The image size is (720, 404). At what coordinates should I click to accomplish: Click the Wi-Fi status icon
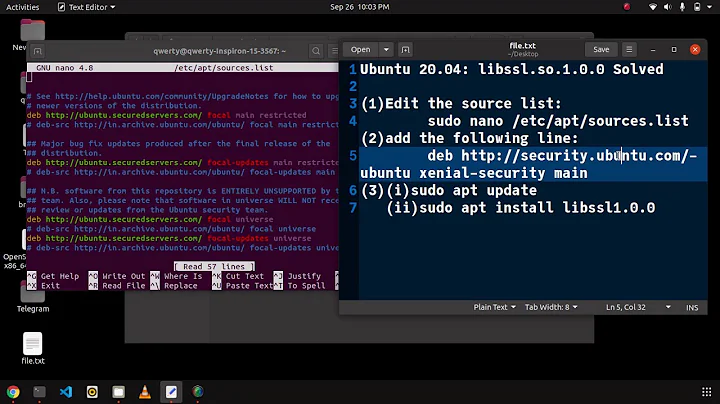(652, 7)
